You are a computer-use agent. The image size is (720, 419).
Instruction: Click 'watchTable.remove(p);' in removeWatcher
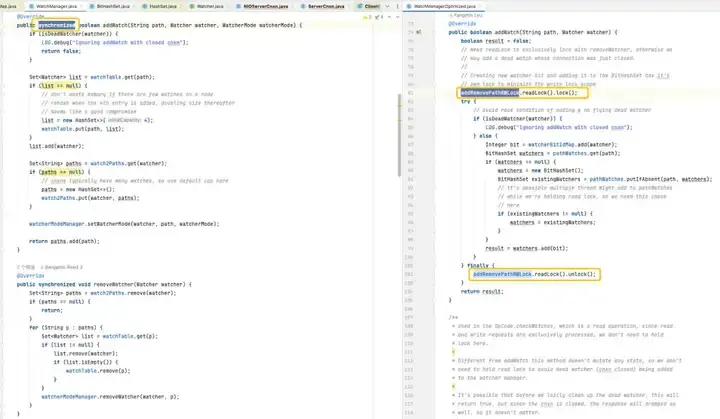(x=98, y=371)
